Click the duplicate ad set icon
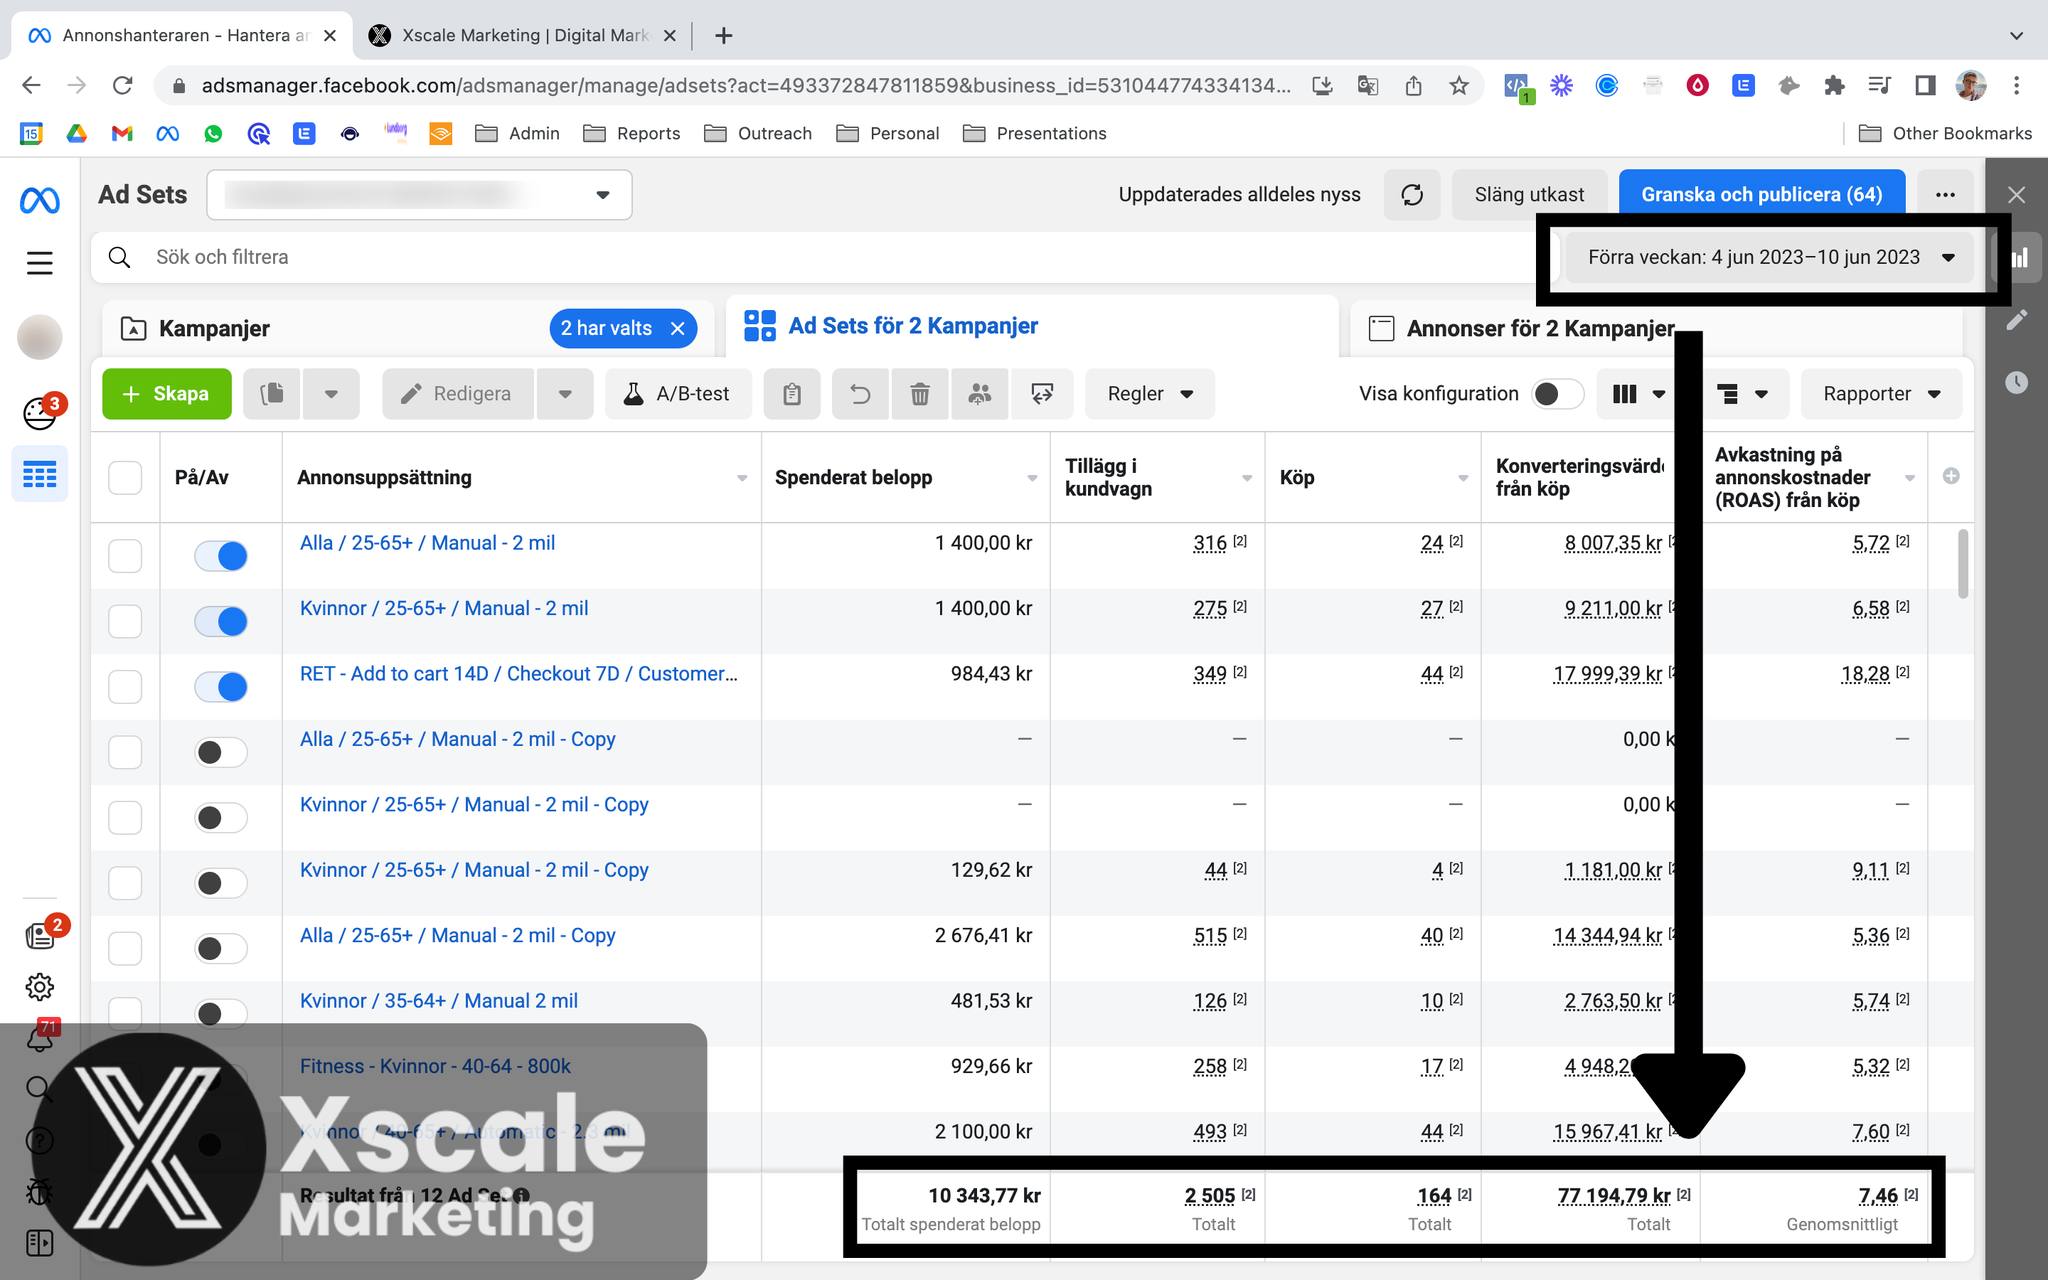2048x1280 pixels. [x=272, y=394]
